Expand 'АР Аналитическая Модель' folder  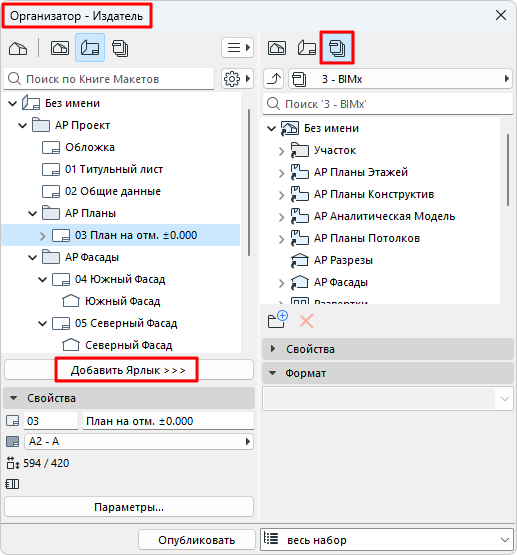pos(281,217)
